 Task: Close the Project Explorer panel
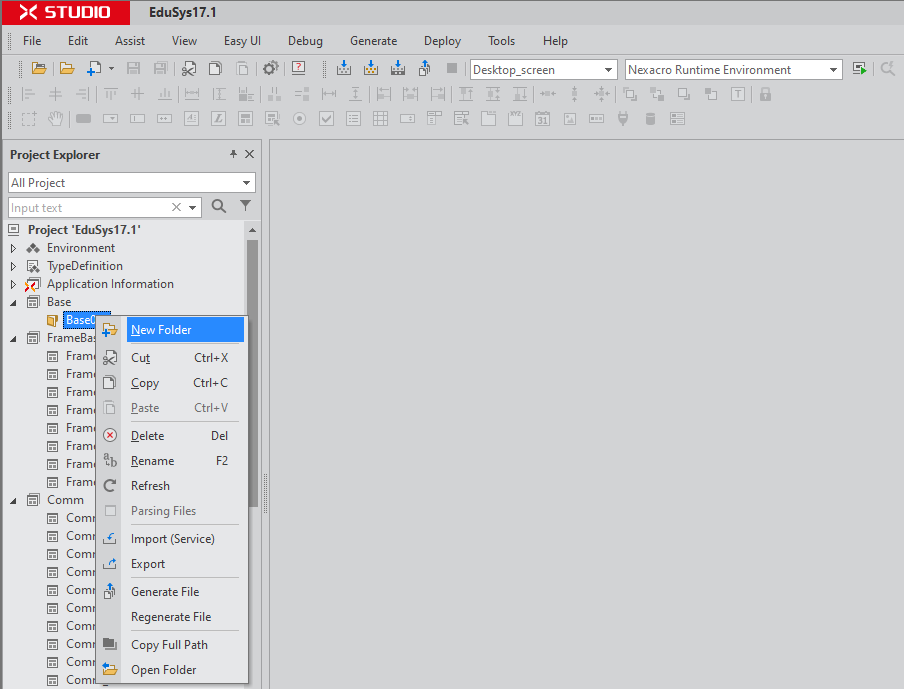click(x=249, y=154)
